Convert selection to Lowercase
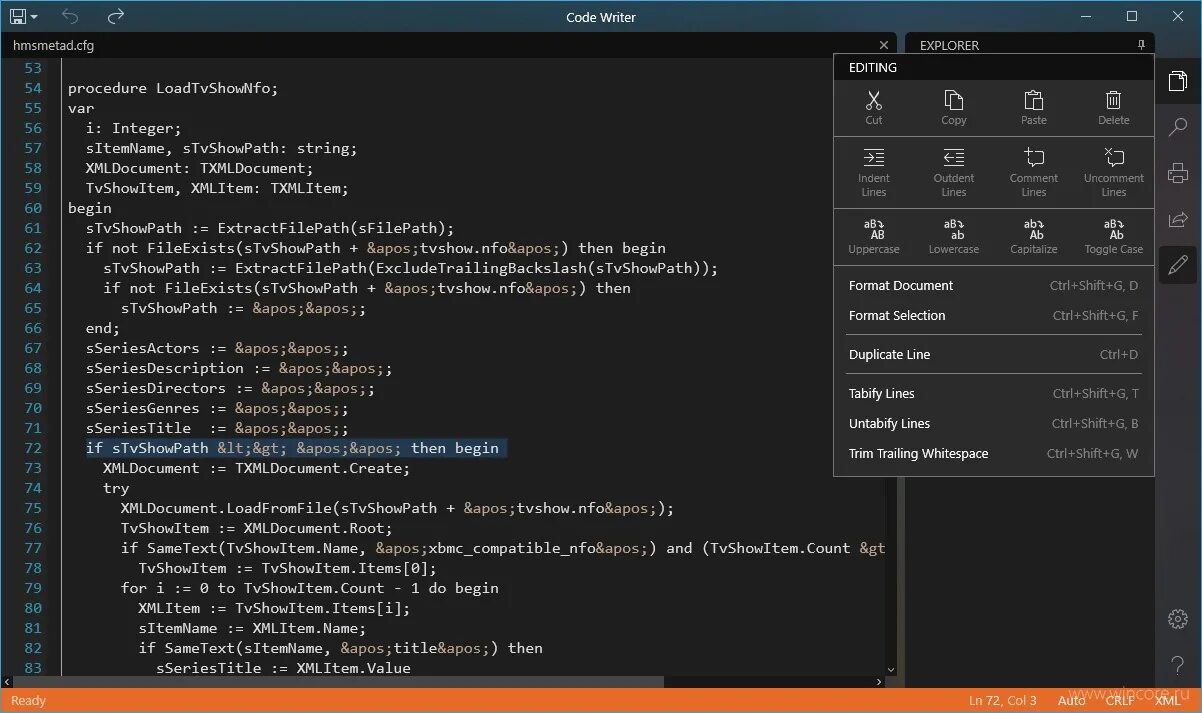 click(x=954, y=237)
